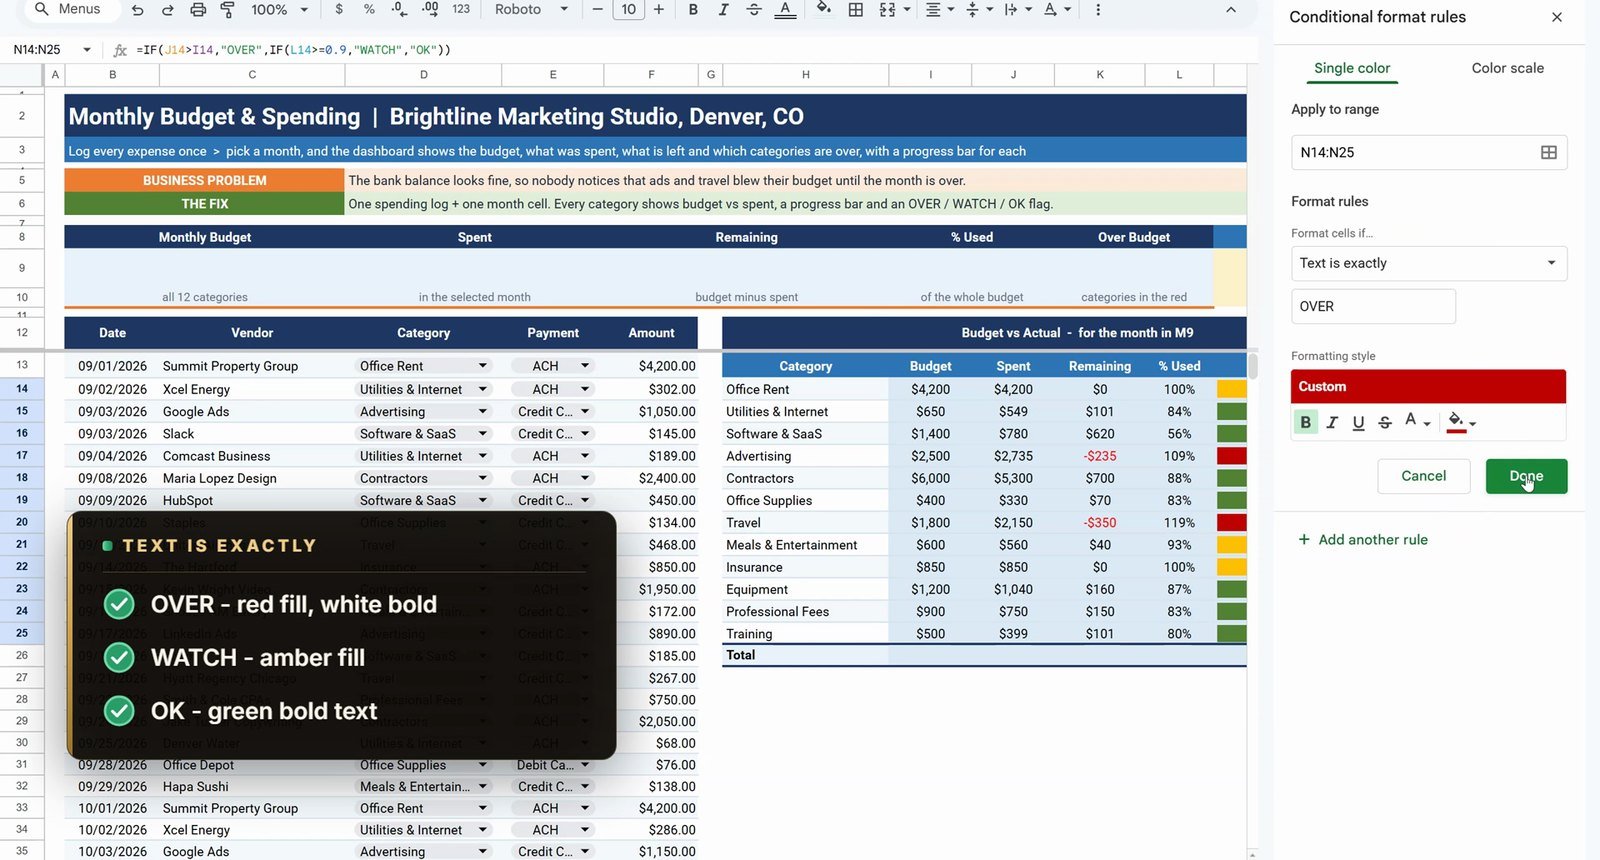Toggle Italic in the main toolbar

[x=723, y=9]
